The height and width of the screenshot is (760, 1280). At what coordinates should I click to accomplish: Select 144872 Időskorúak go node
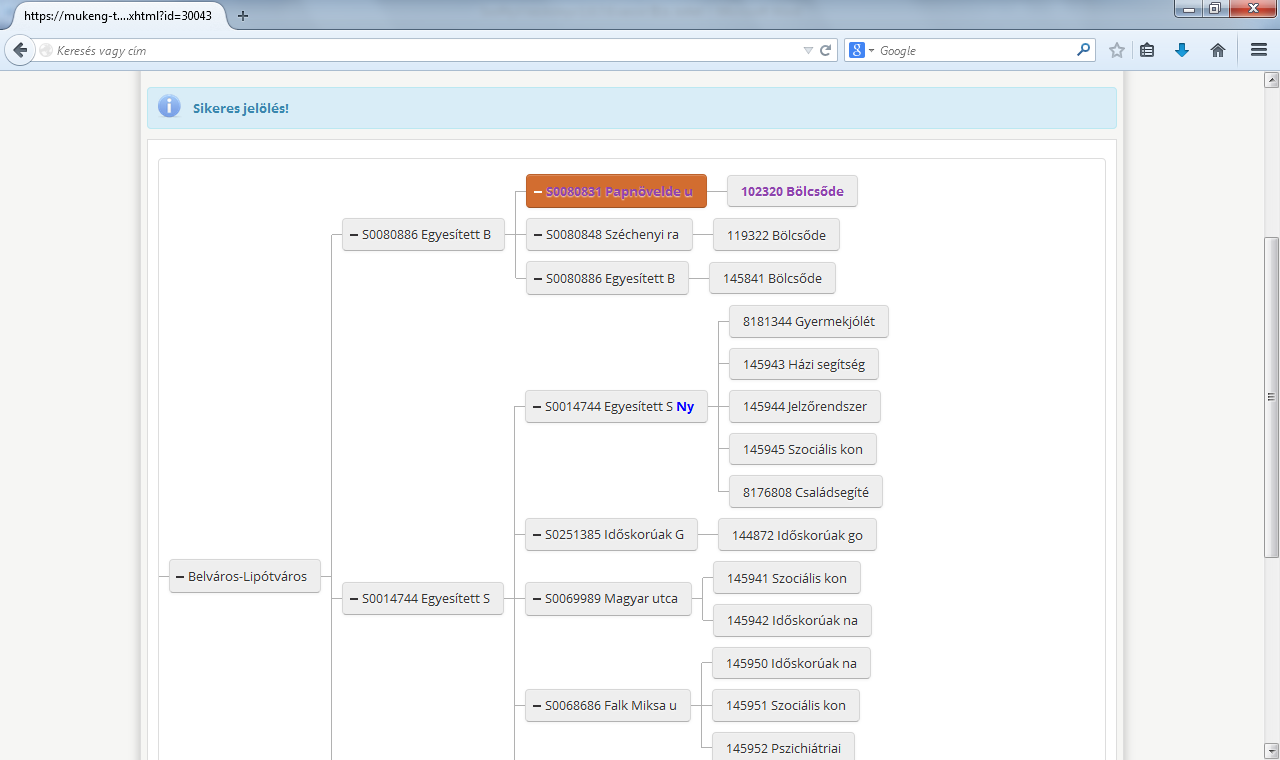(797, 535)
